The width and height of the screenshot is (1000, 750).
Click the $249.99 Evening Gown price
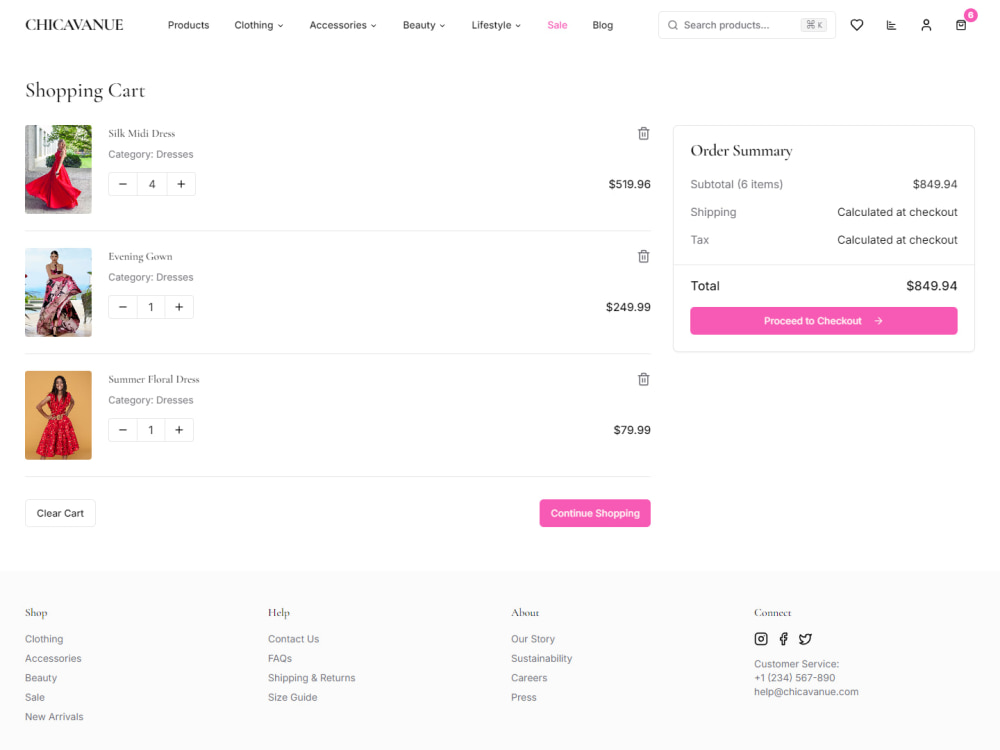(628, 307)
